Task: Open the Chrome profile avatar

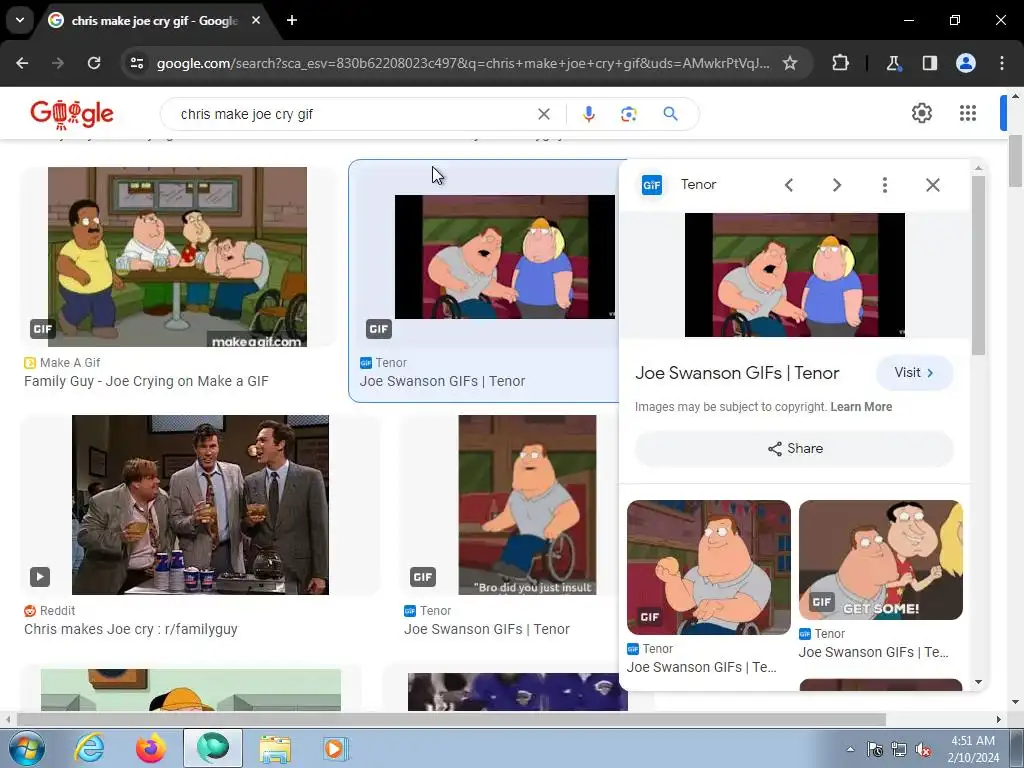Action: 966,63
